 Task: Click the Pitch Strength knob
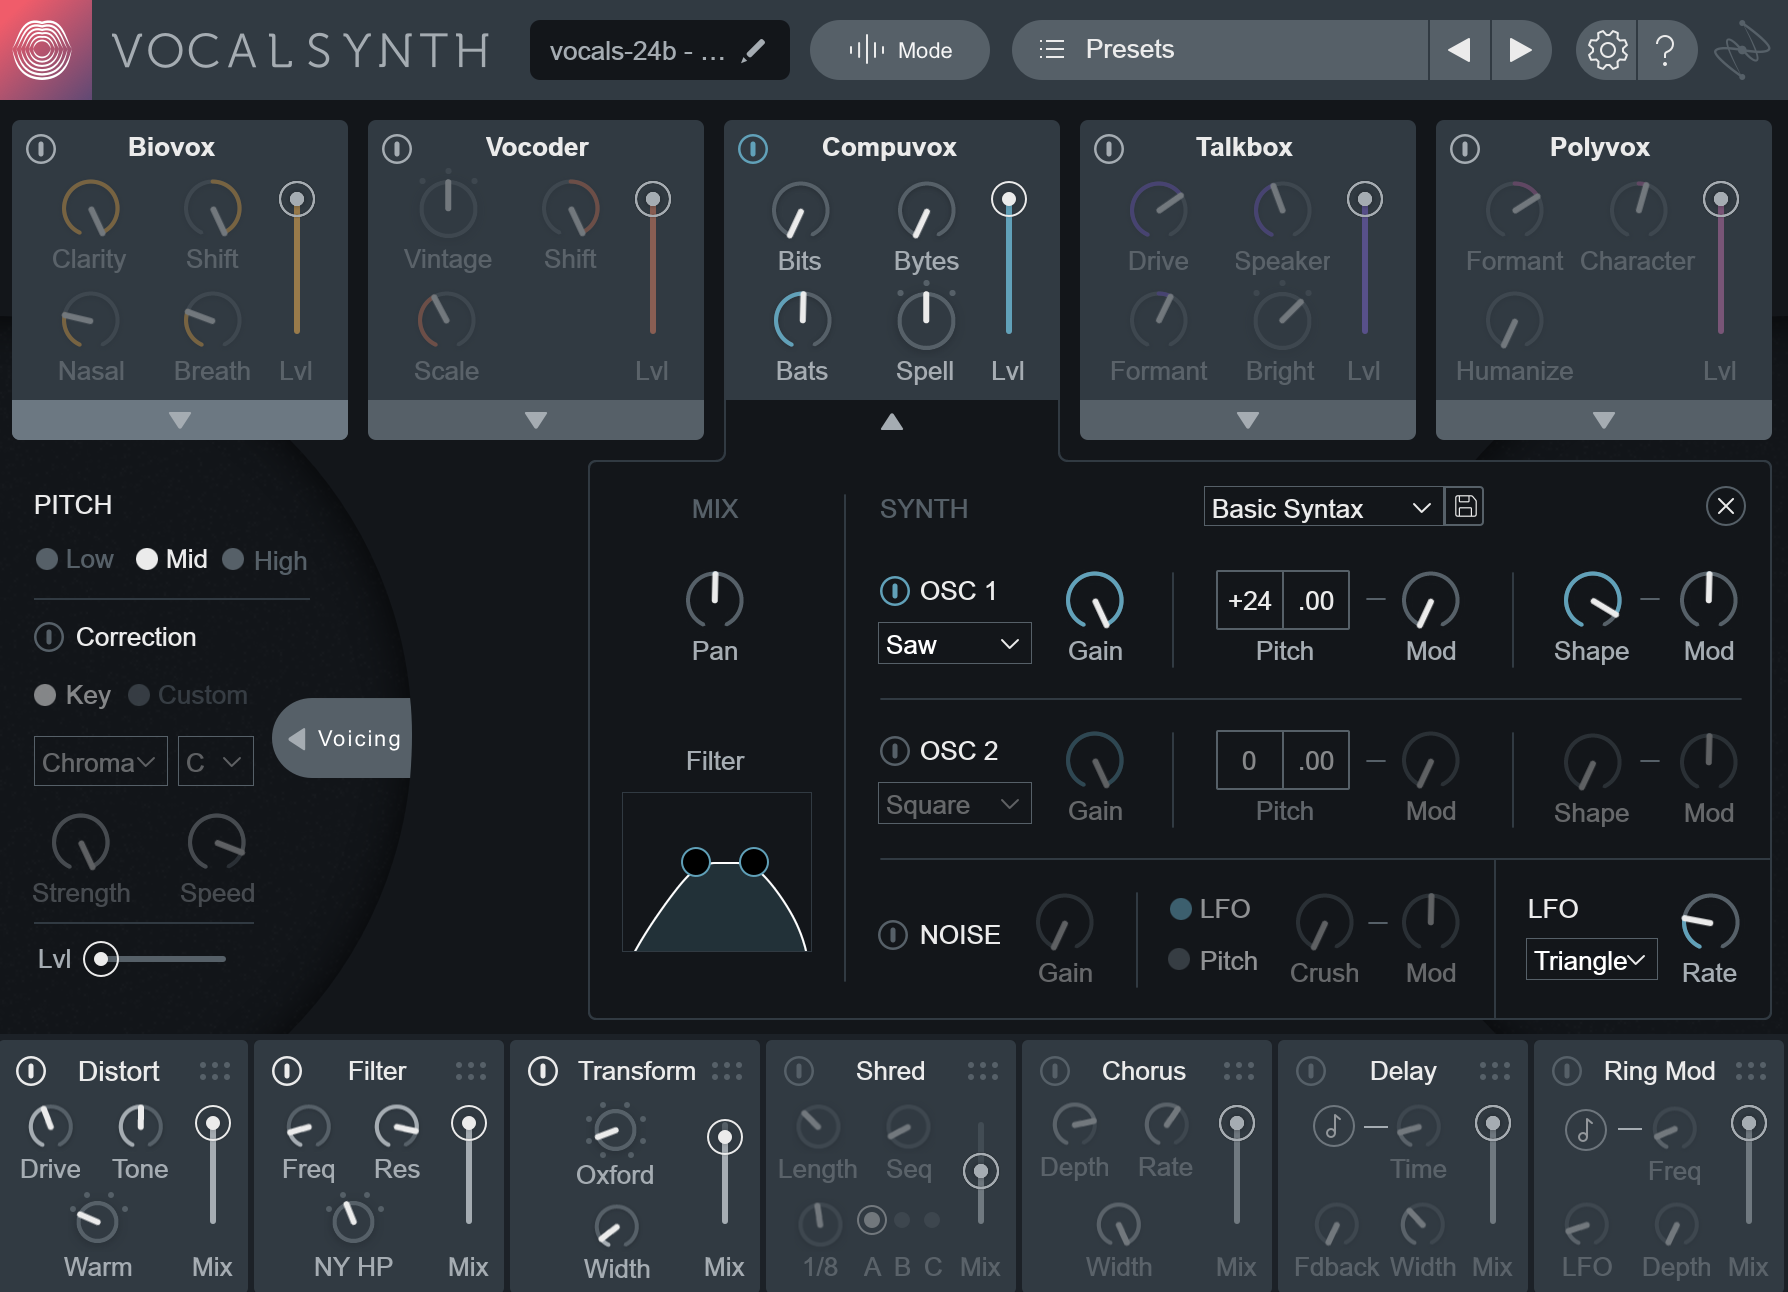pos(81,842)
